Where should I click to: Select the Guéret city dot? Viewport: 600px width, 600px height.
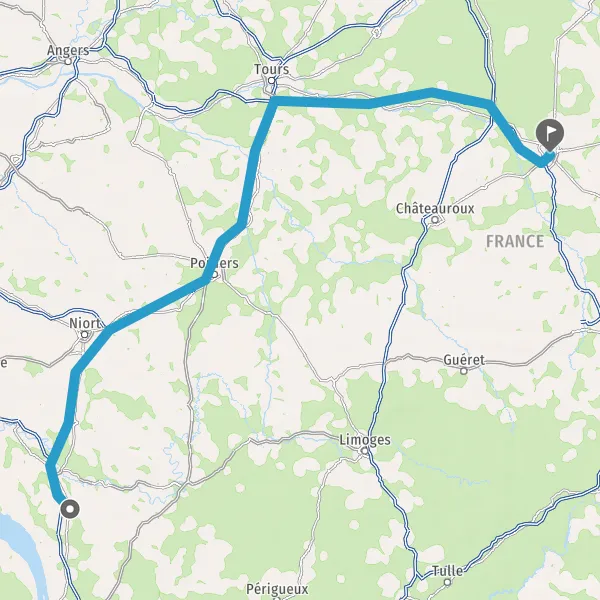coord(464,371)
